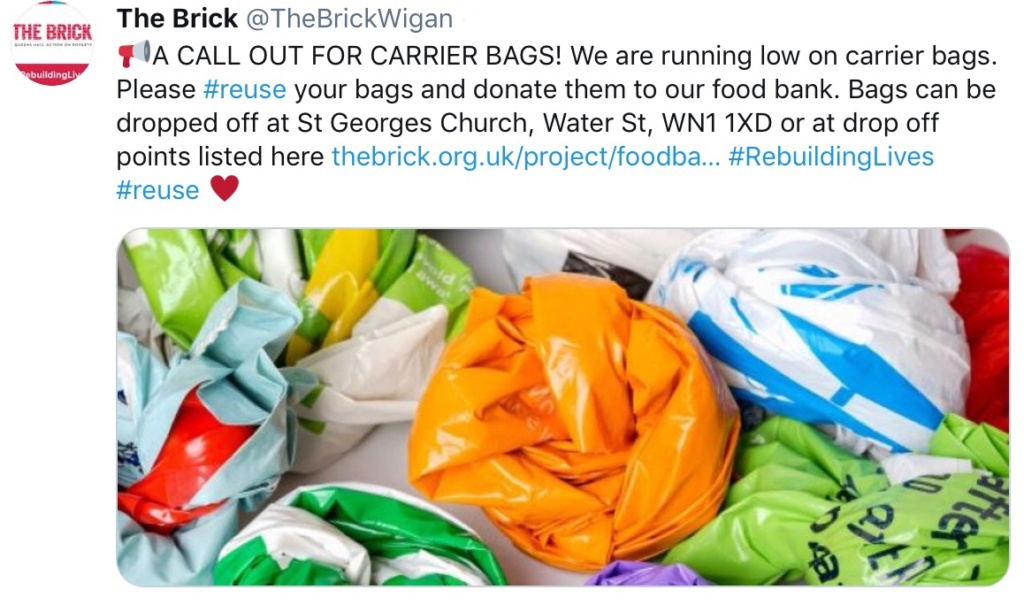Viewport: 1024px width, 605px height.
Task: Click the "A CALL OUT FOR CARRIER BAGS!" text
Action: point(357,56)
